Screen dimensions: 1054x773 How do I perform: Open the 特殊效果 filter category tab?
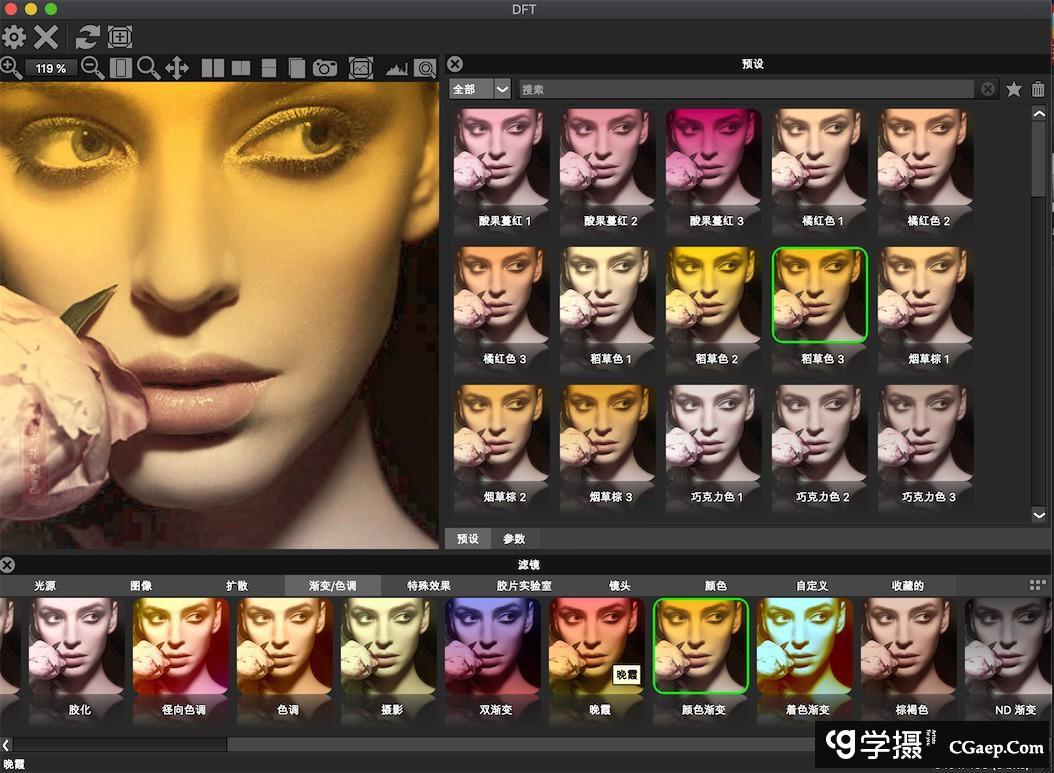pyautogui.click(x=429, y=586)
